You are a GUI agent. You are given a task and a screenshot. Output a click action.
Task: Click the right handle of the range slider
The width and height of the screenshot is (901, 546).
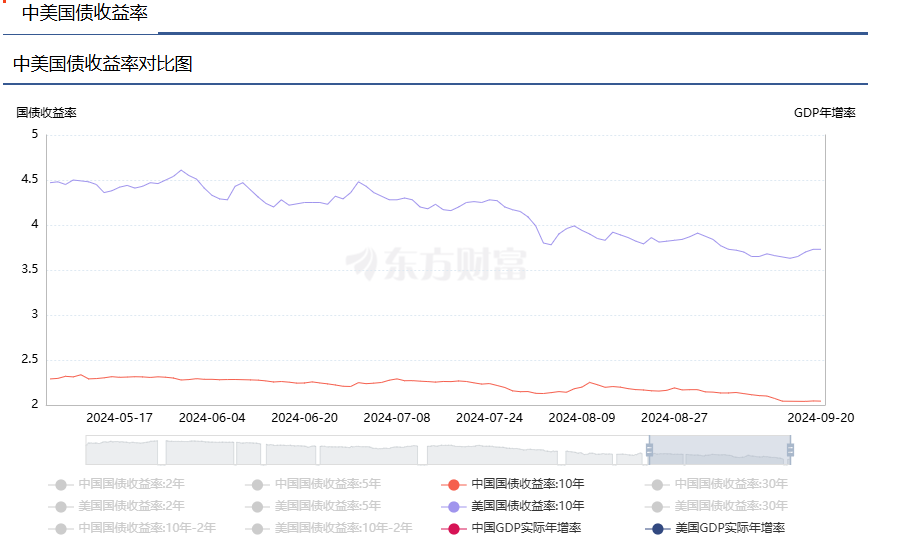(790, 450)
